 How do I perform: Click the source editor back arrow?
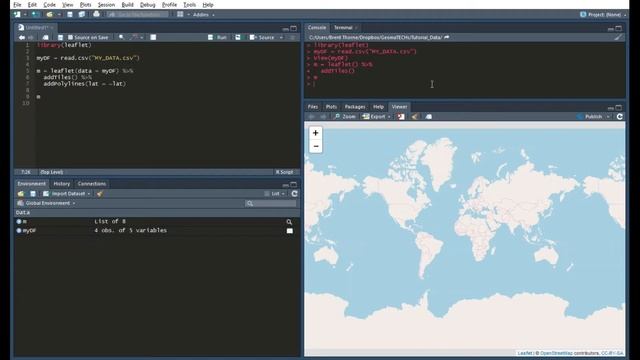tap(22, 37)
